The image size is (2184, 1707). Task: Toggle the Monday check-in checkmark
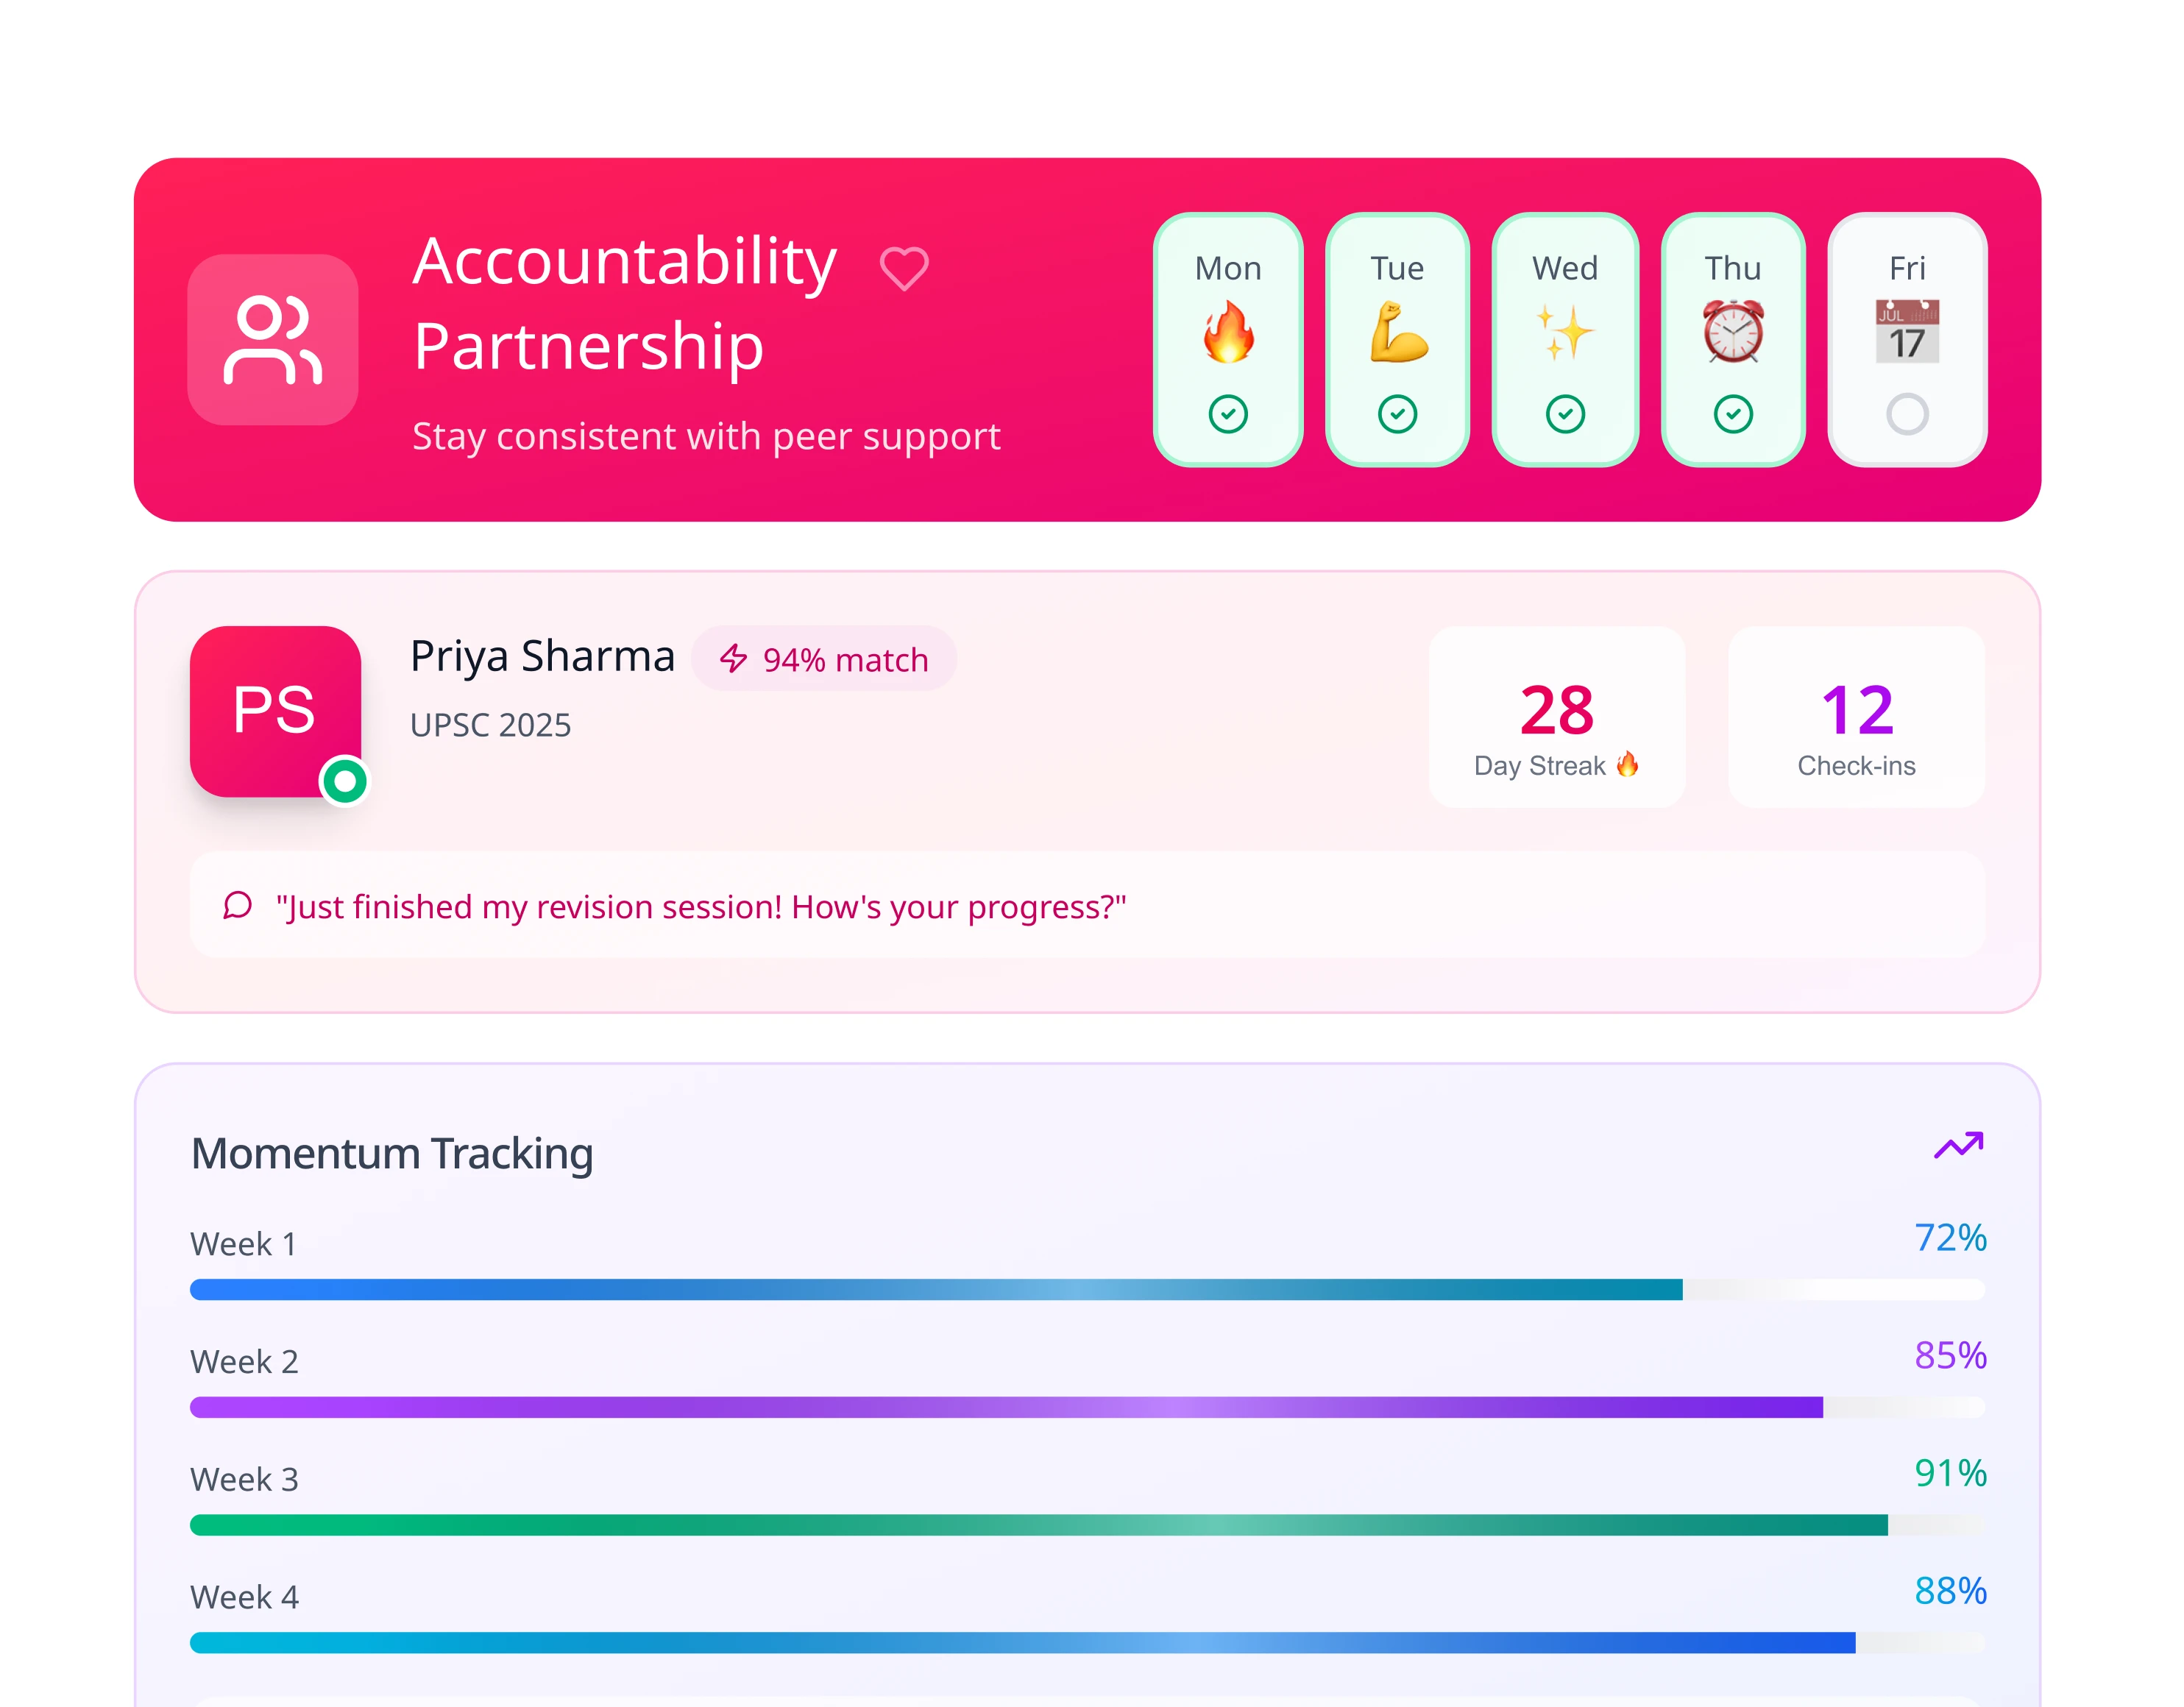[x=1228, y=414]
